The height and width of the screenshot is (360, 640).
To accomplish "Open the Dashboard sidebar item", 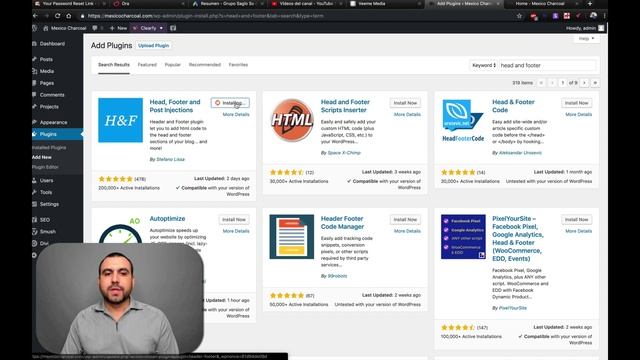I will [x=52, y=44].
